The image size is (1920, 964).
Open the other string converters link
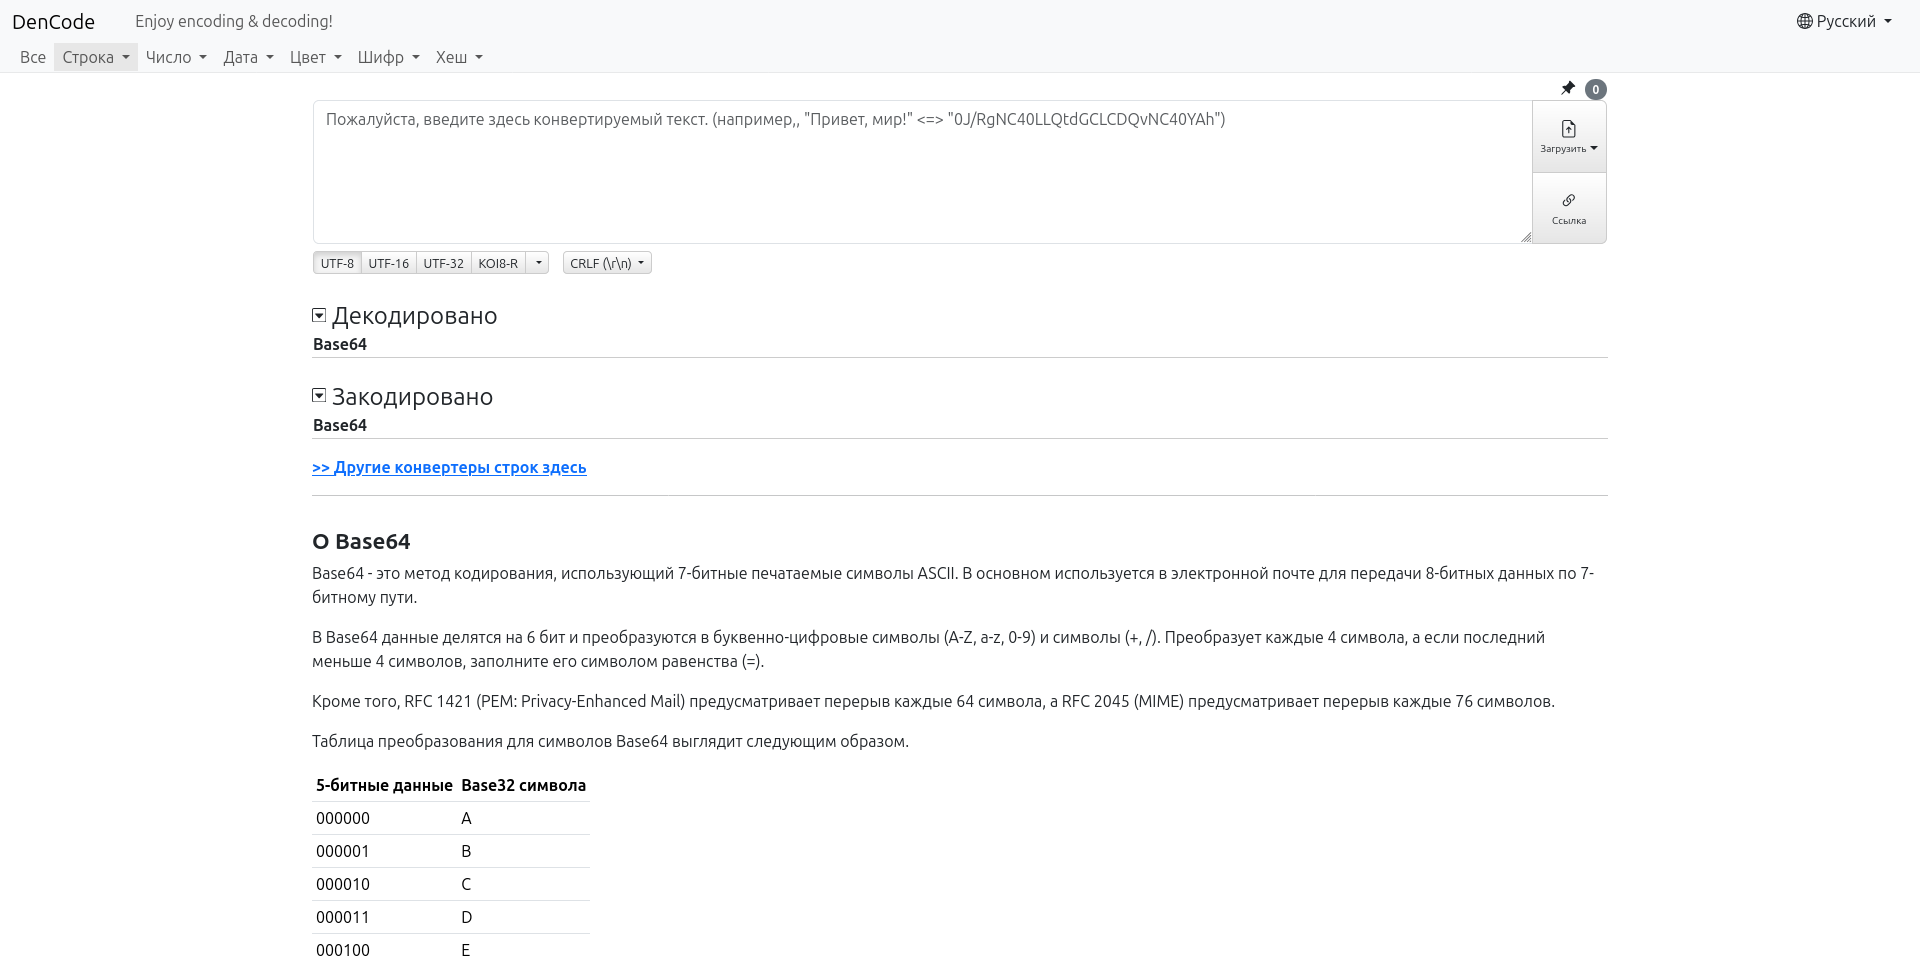pos(449,467)
